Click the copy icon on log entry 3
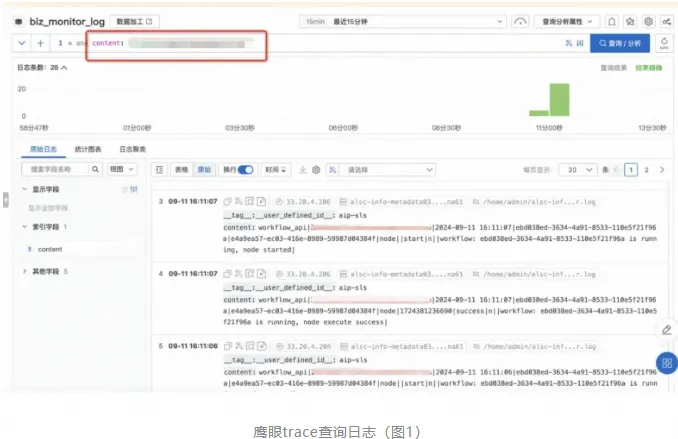The height and width of the screenshot is (439, 678). pos(227,202)
